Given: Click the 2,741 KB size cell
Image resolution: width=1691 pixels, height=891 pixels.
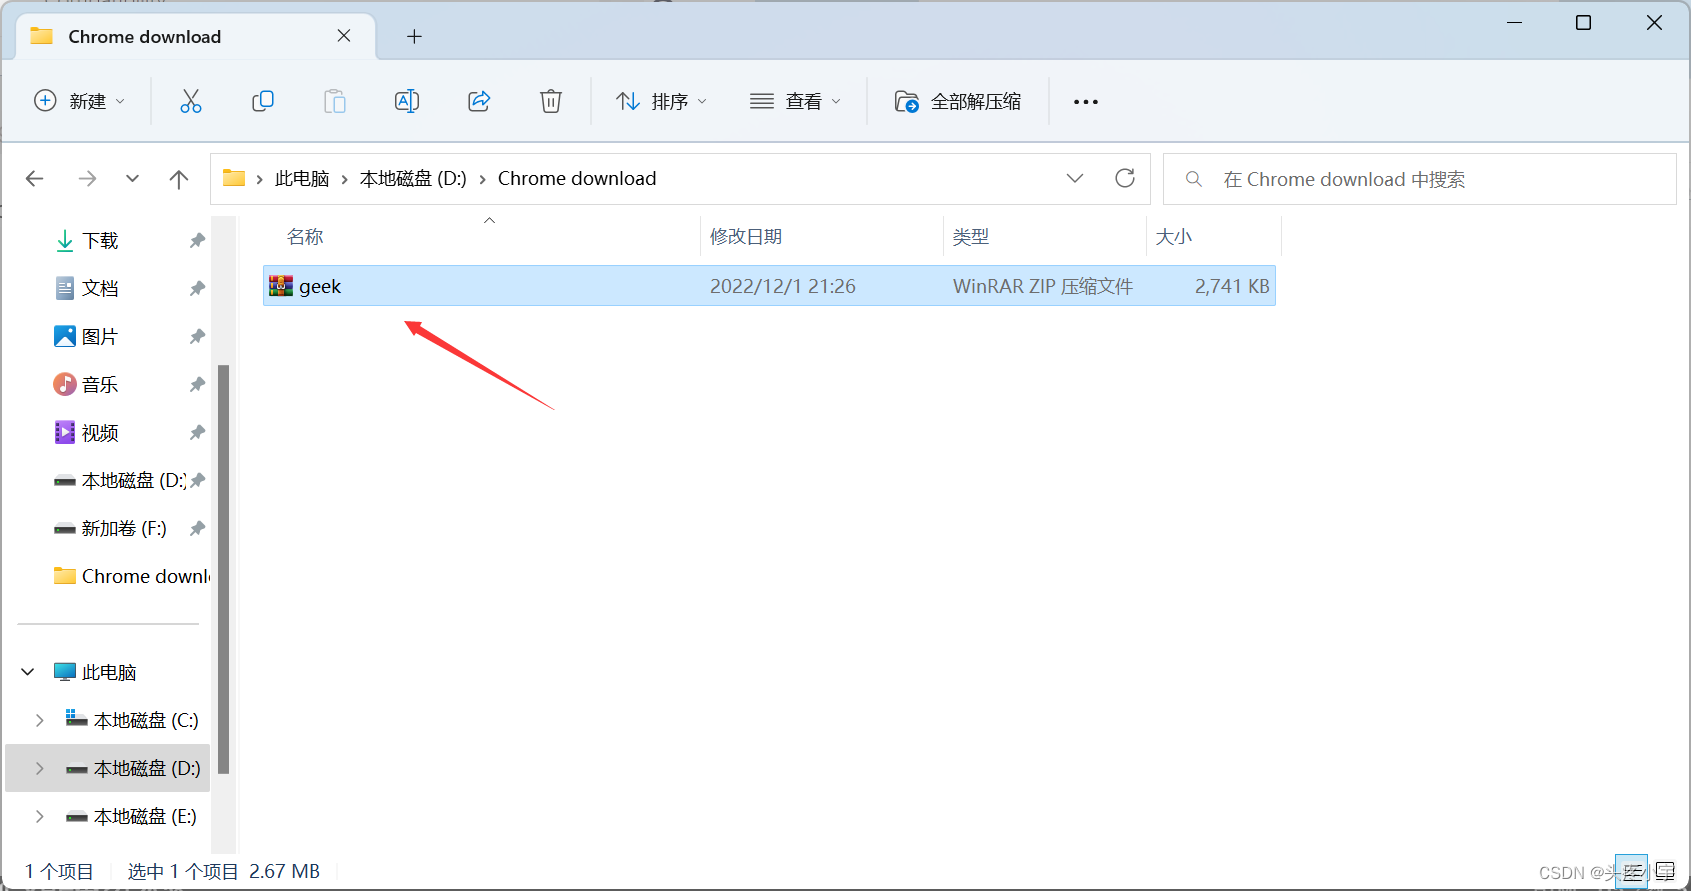Looking at the screenshot, I should coord(1232,286).
